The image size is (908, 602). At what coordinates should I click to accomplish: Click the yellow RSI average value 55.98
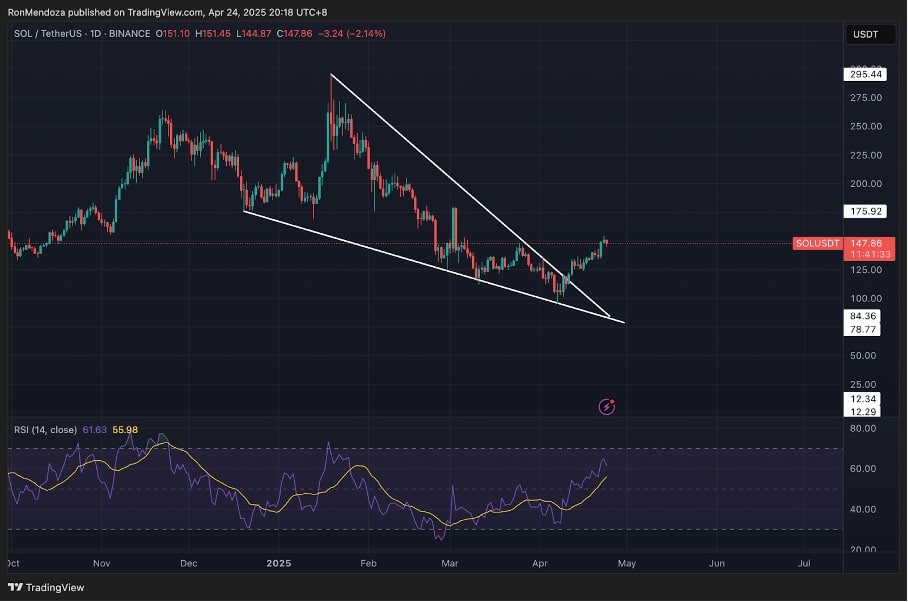tap(125, 430)
